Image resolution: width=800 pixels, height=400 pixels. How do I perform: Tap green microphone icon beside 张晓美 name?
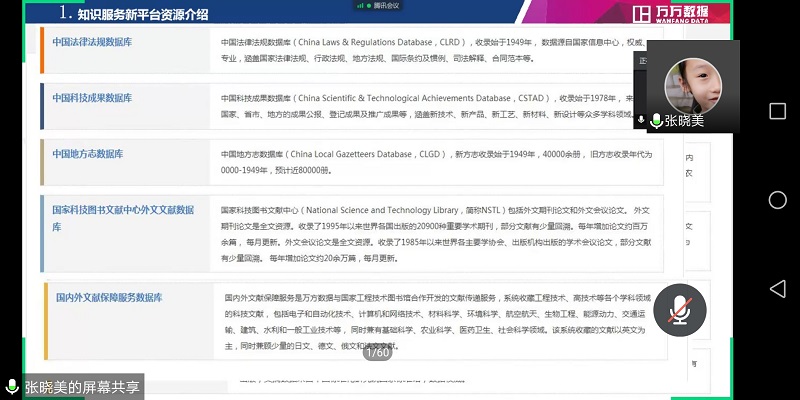(655, 121)
